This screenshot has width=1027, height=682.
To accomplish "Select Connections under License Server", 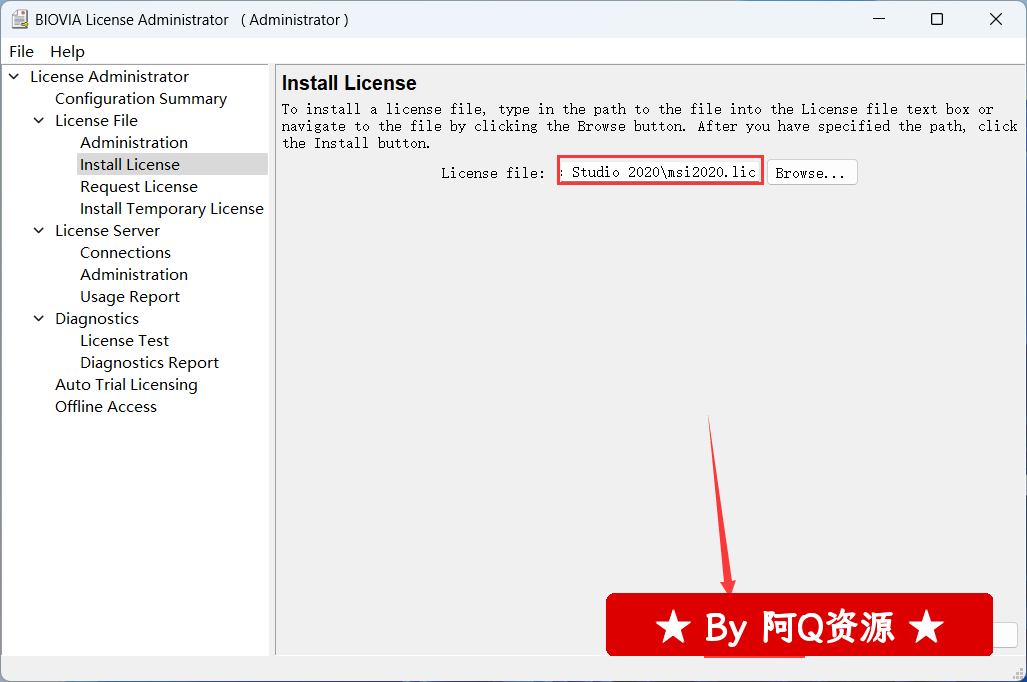I will tap(125, 253).
